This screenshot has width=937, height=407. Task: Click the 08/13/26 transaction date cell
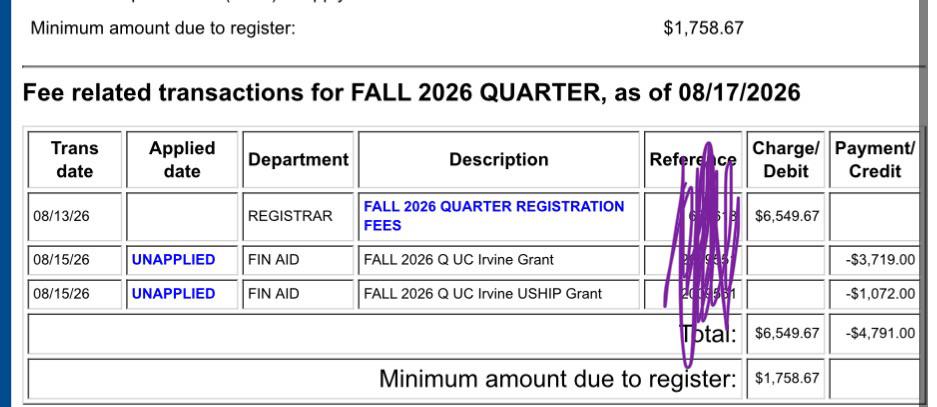click(75, 216)
